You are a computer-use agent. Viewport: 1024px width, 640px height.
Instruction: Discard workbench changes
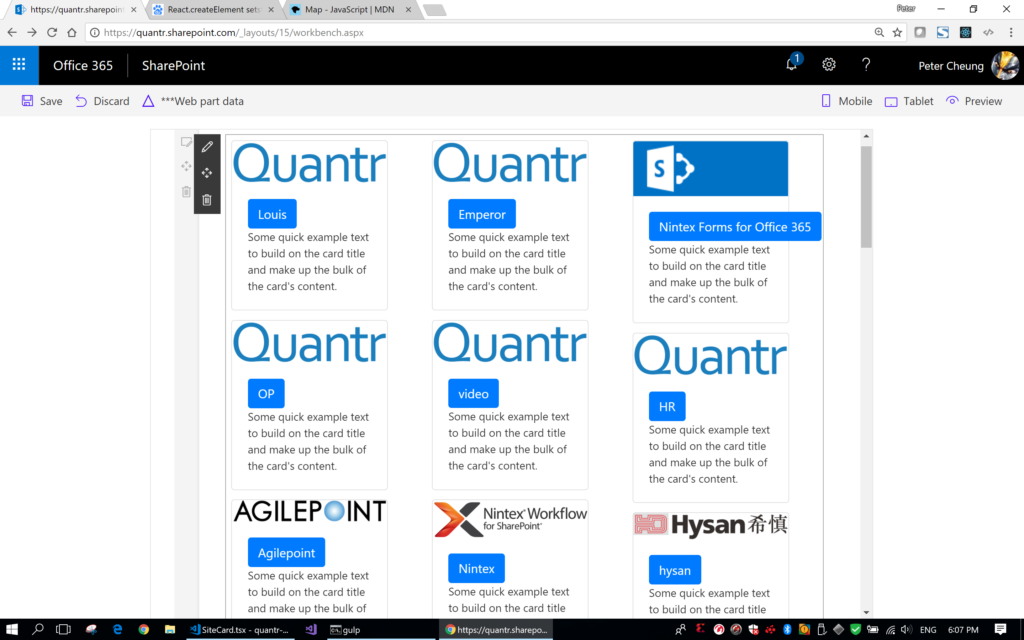point(102,101)
